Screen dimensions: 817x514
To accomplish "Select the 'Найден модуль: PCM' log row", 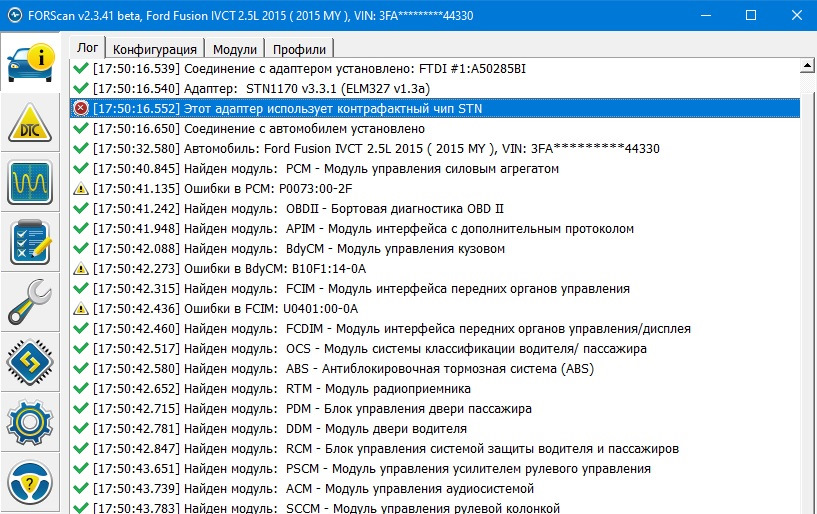I will [435, 168].
